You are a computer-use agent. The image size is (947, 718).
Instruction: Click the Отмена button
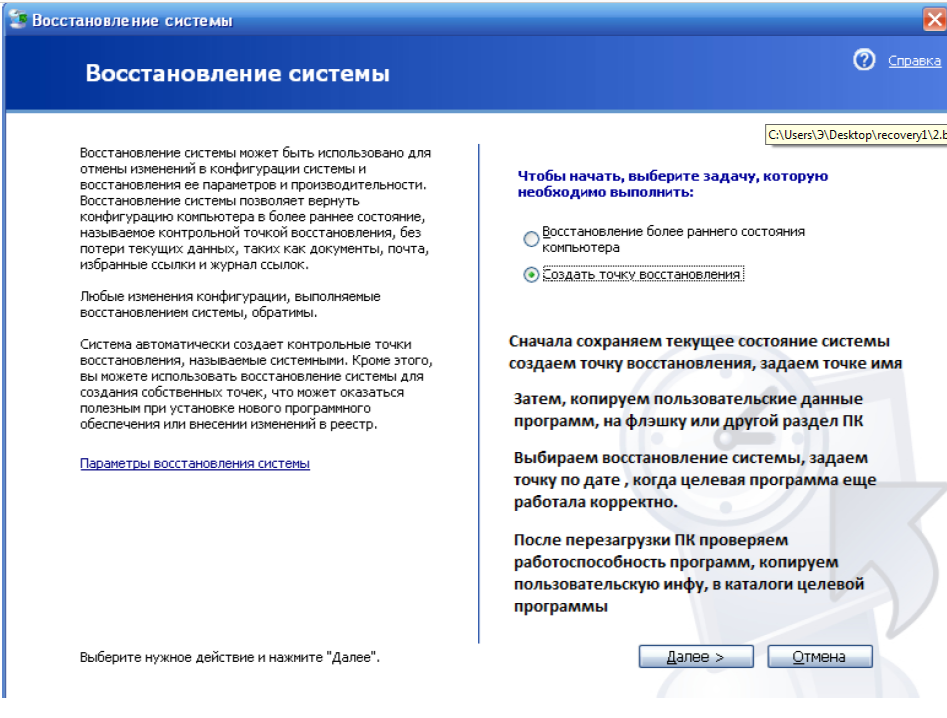820,656
